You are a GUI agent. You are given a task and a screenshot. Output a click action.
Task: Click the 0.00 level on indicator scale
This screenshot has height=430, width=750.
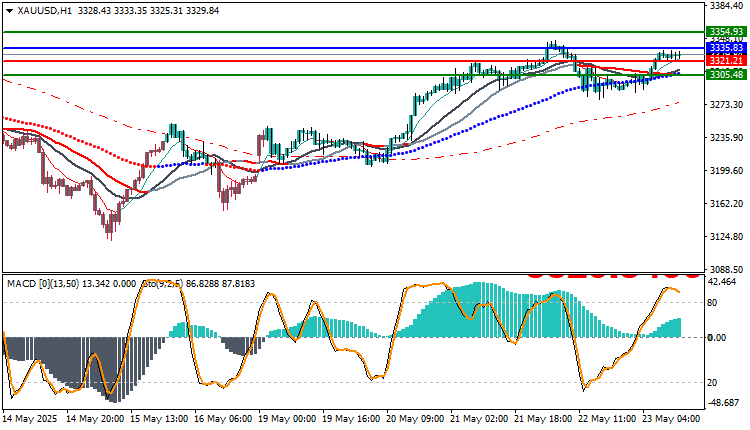point(717,338)
